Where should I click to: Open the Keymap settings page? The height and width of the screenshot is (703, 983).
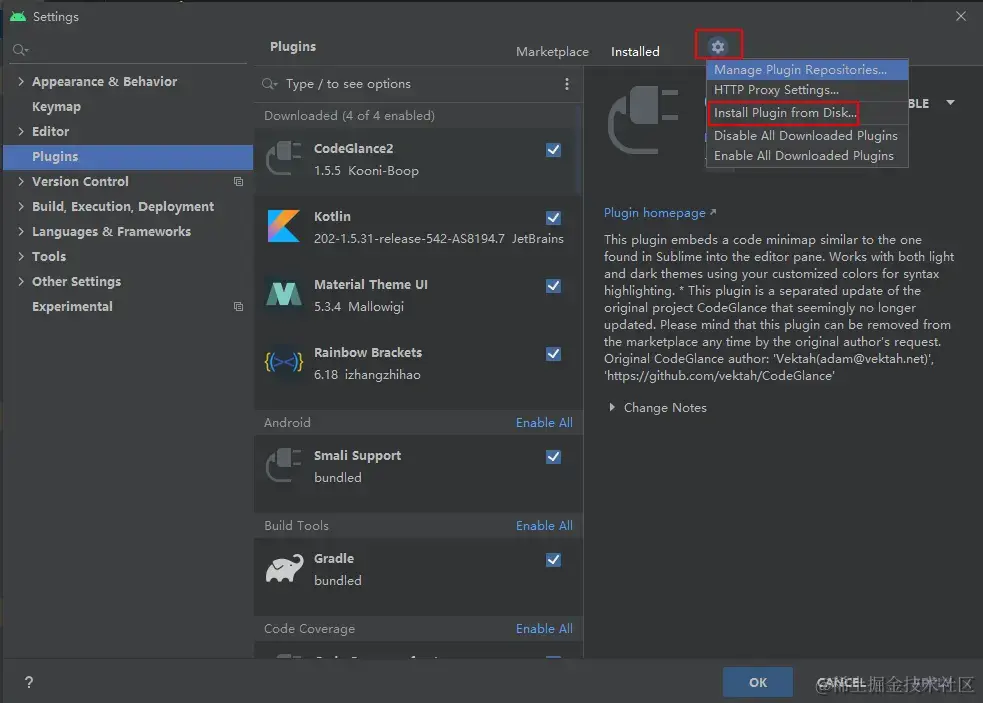[56, 107]
